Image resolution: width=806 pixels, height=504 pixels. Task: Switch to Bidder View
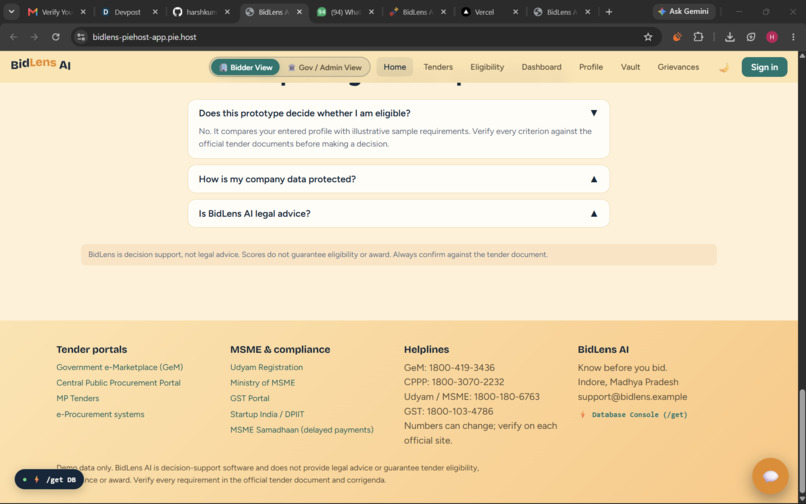tap(246, 67)
